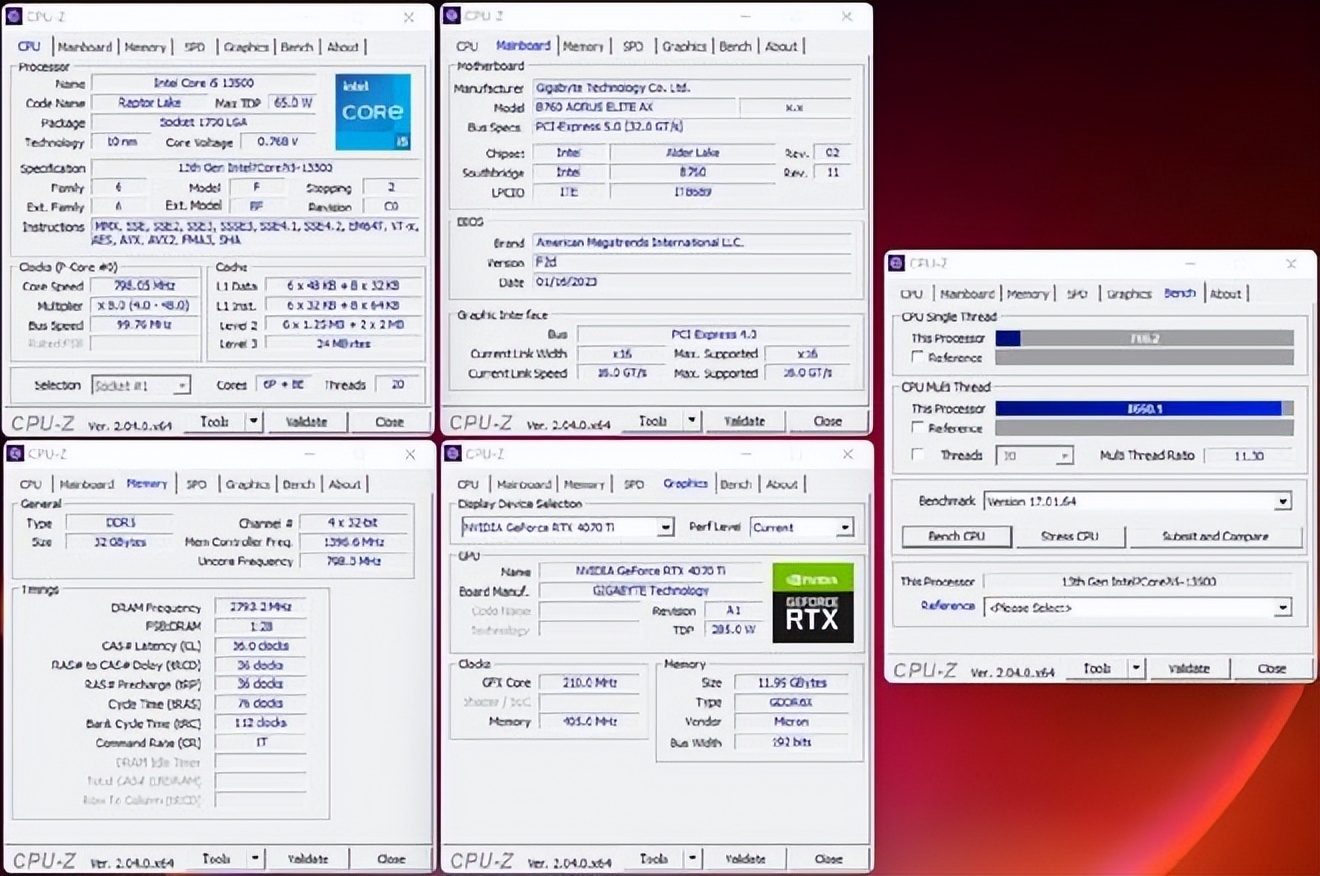Click the single thread This Processor score bar
Screen dimensions: 1320x876
(1144, 339)
